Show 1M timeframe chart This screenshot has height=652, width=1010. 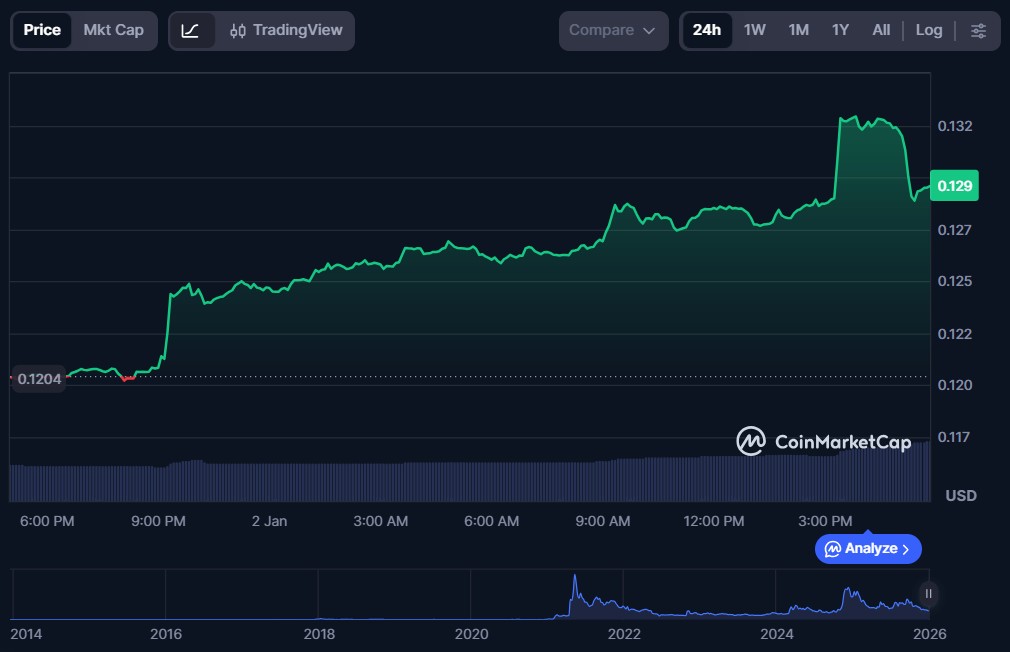(798, 30)
